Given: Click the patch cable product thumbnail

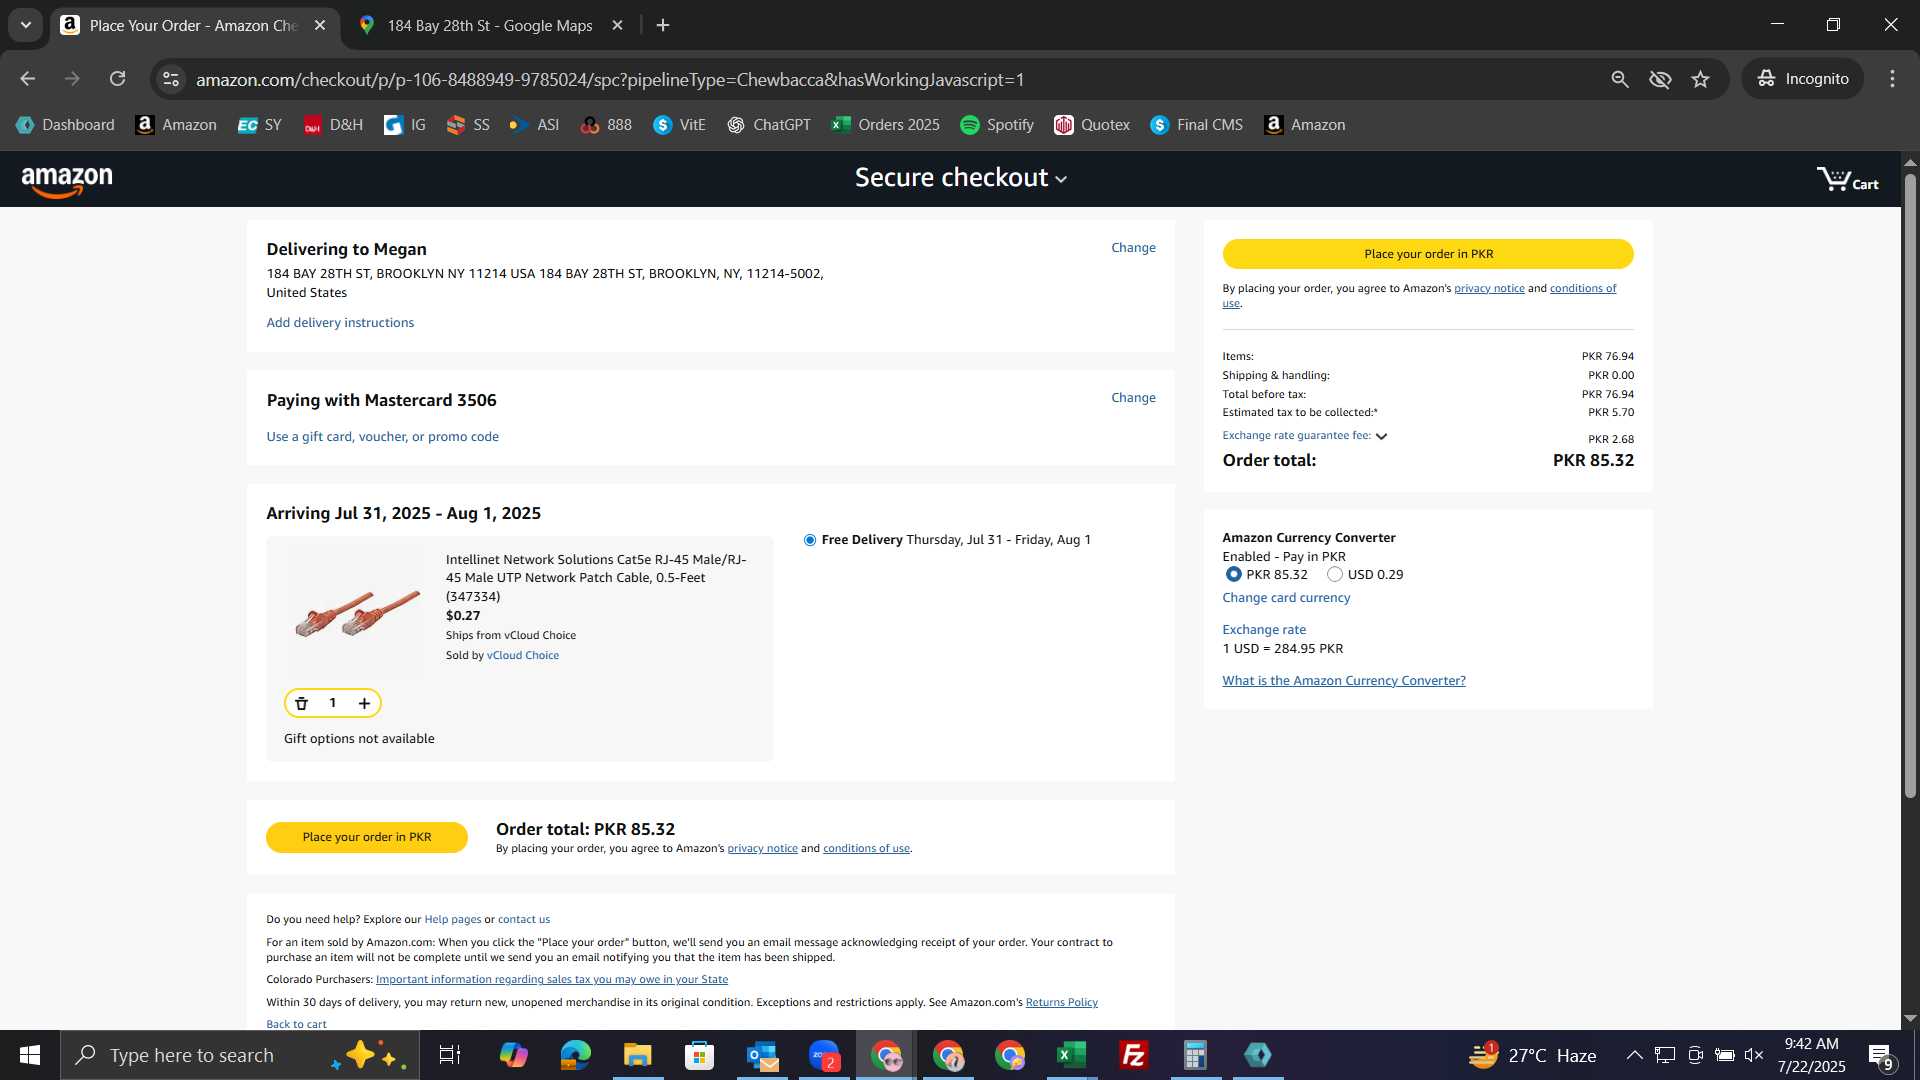Looking at the screenshot, I should (x=357, y=612).
